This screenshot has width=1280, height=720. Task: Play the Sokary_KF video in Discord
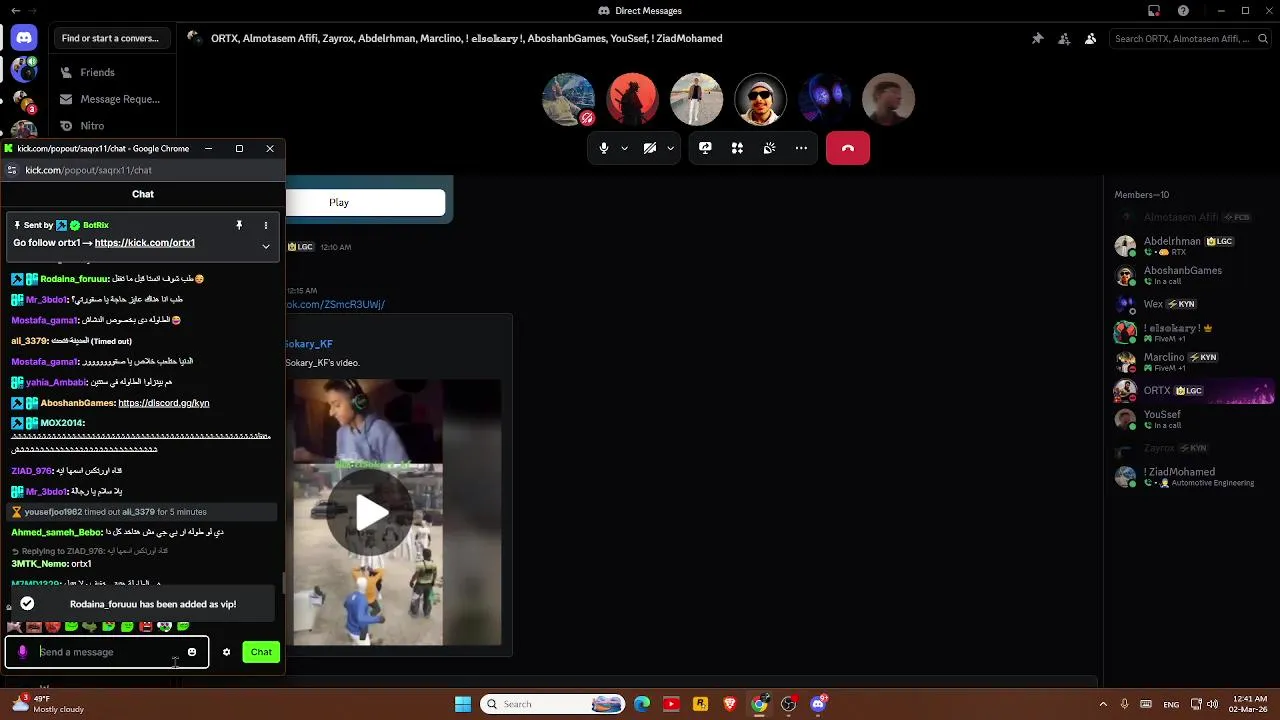[x=372, y=513]
